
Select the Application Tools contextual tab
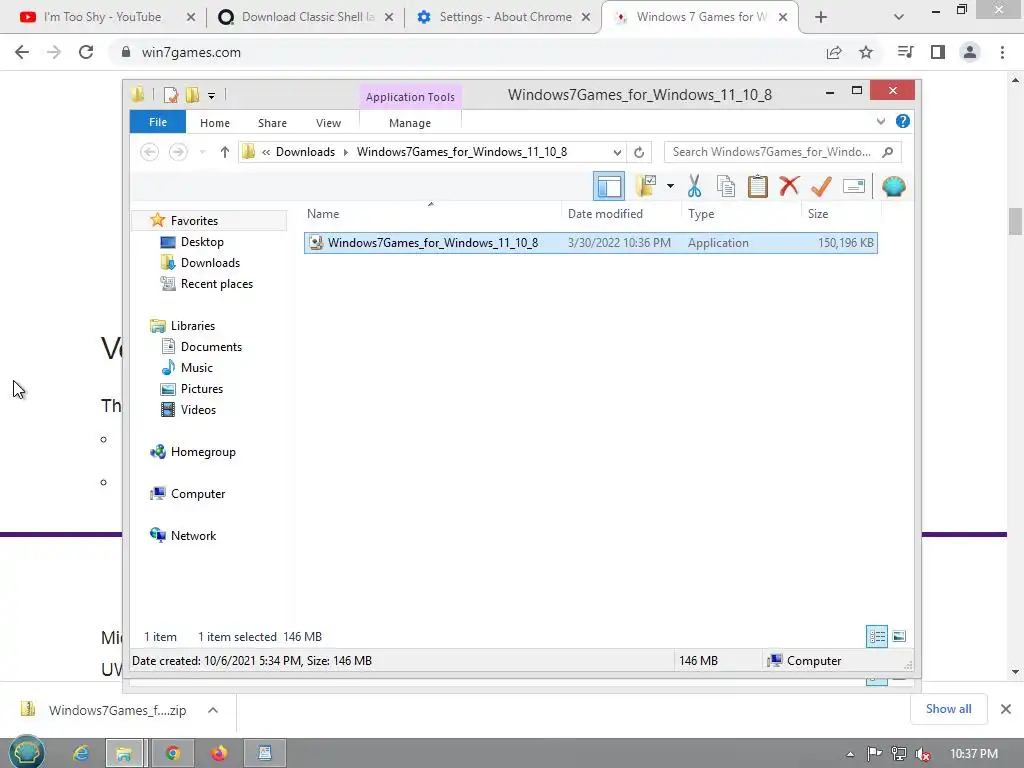[410, 97]
